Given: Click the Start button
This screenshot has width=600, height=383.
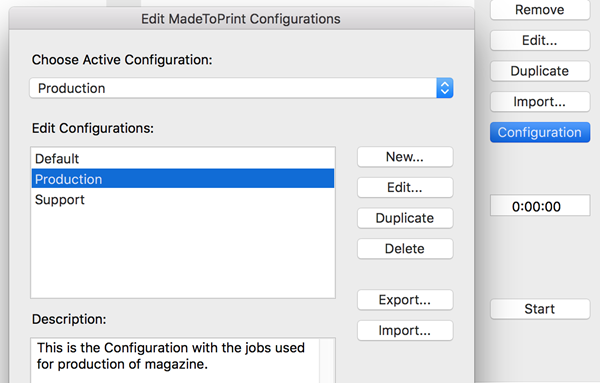Looking at the screenshot, I should coord(540,309).
